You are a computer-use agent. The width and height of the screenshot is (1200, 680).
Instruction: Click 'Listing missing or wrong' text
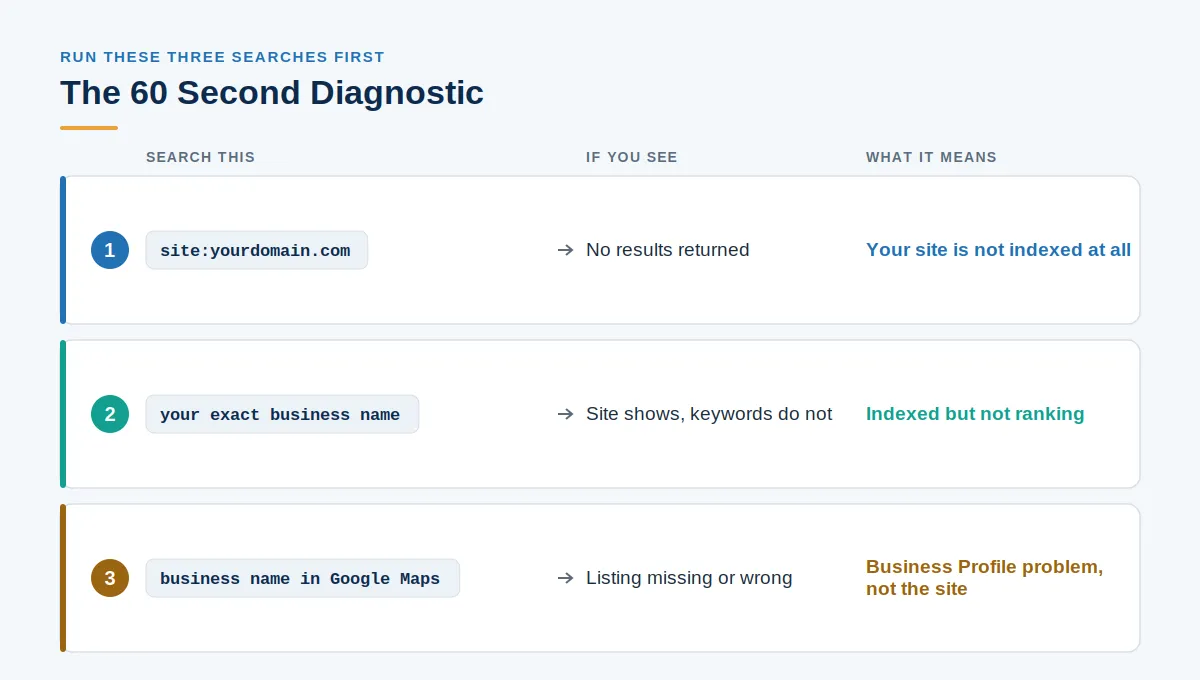tap(689, 578)
